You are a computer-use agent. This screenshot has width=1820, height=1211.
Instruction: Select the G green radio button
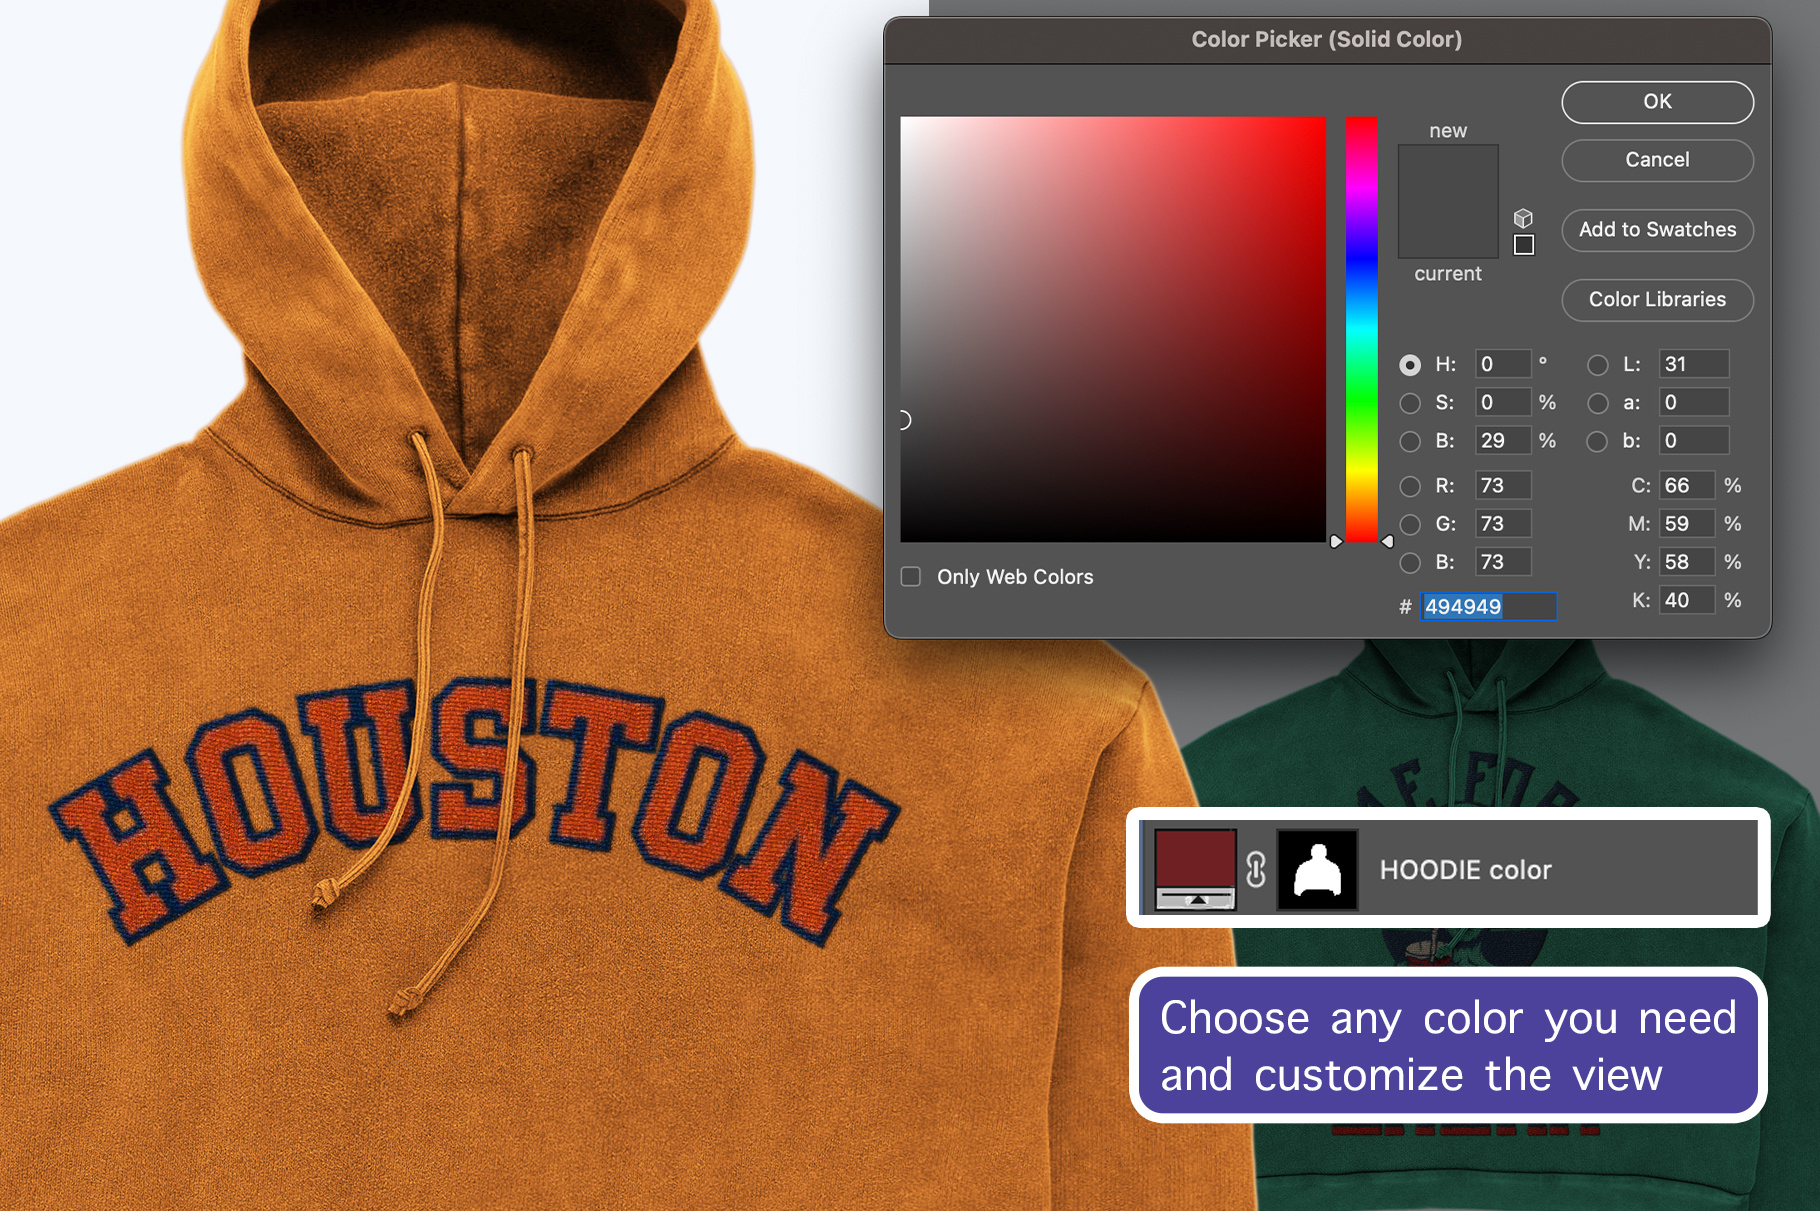[1410, 524]
